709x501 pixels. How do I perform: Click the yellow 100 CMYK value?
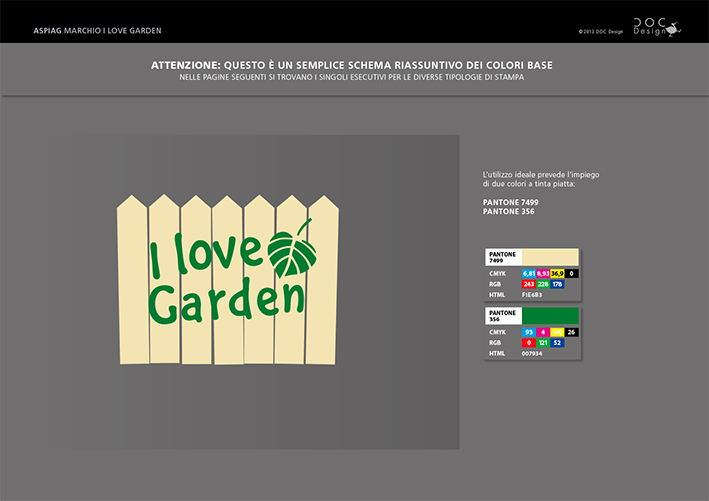557,332
